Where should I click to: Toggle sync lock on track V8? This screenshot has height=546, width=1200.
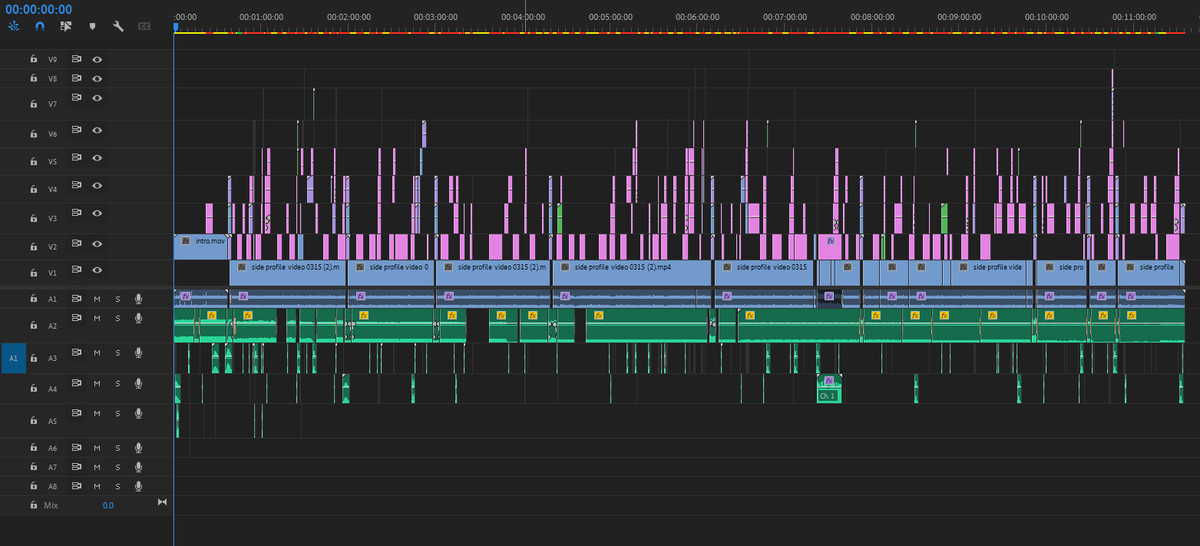click(76, 77)
